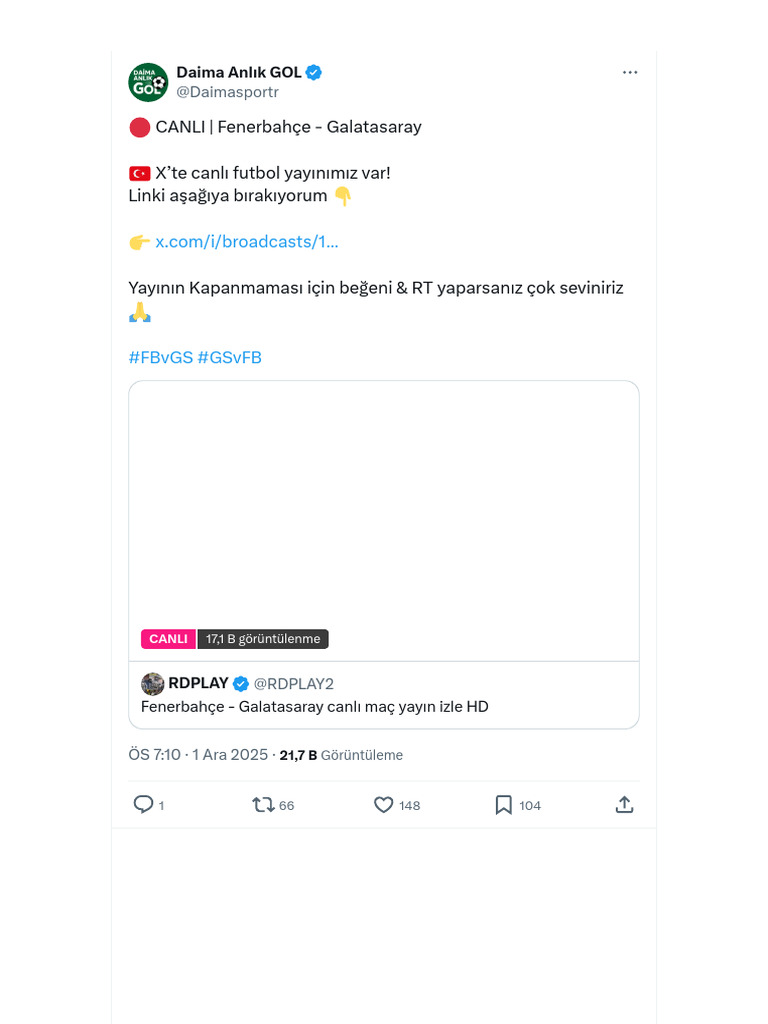Click the Daima Anlık GOL profile avatar
Viewport: 768px width, 1024px height.
[x=148, y=82]
